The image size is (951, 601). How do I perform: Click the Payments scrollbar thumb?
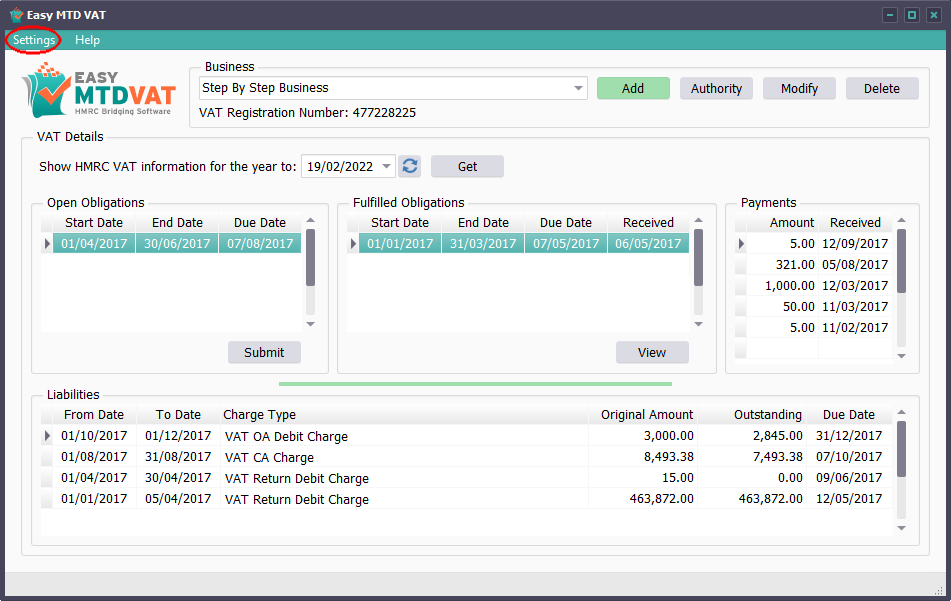click(x=902, y=261)
